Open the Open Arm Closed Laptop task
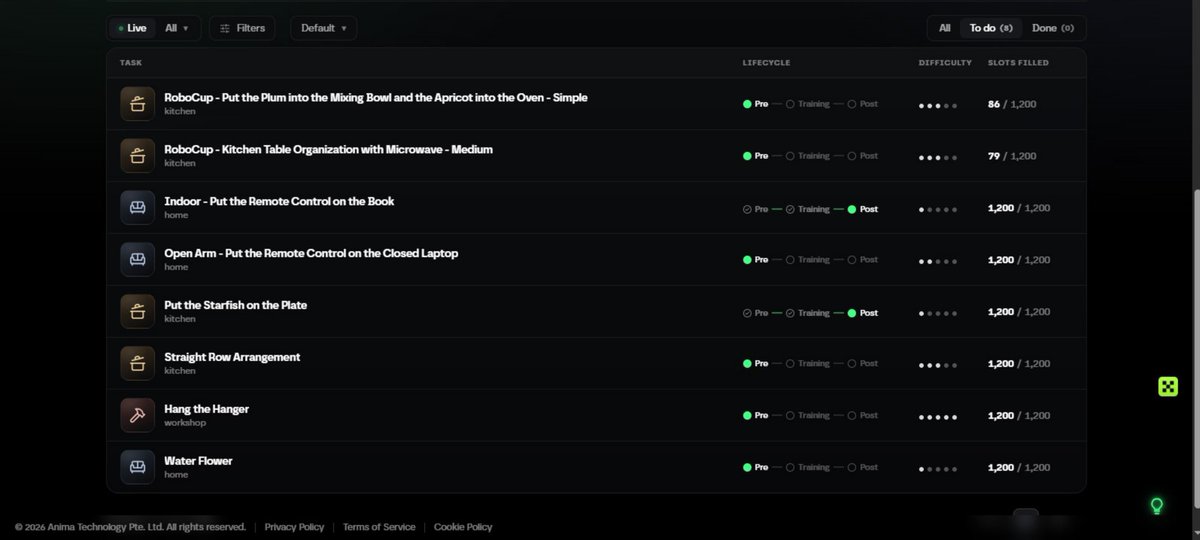Viewport: 1200px width, 540px height. (311, 254)
